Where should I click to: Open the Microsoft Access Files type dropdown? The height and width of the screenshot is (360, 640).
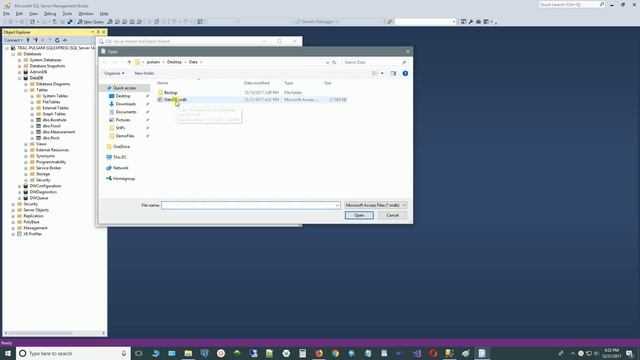click(x=376, y=205)
